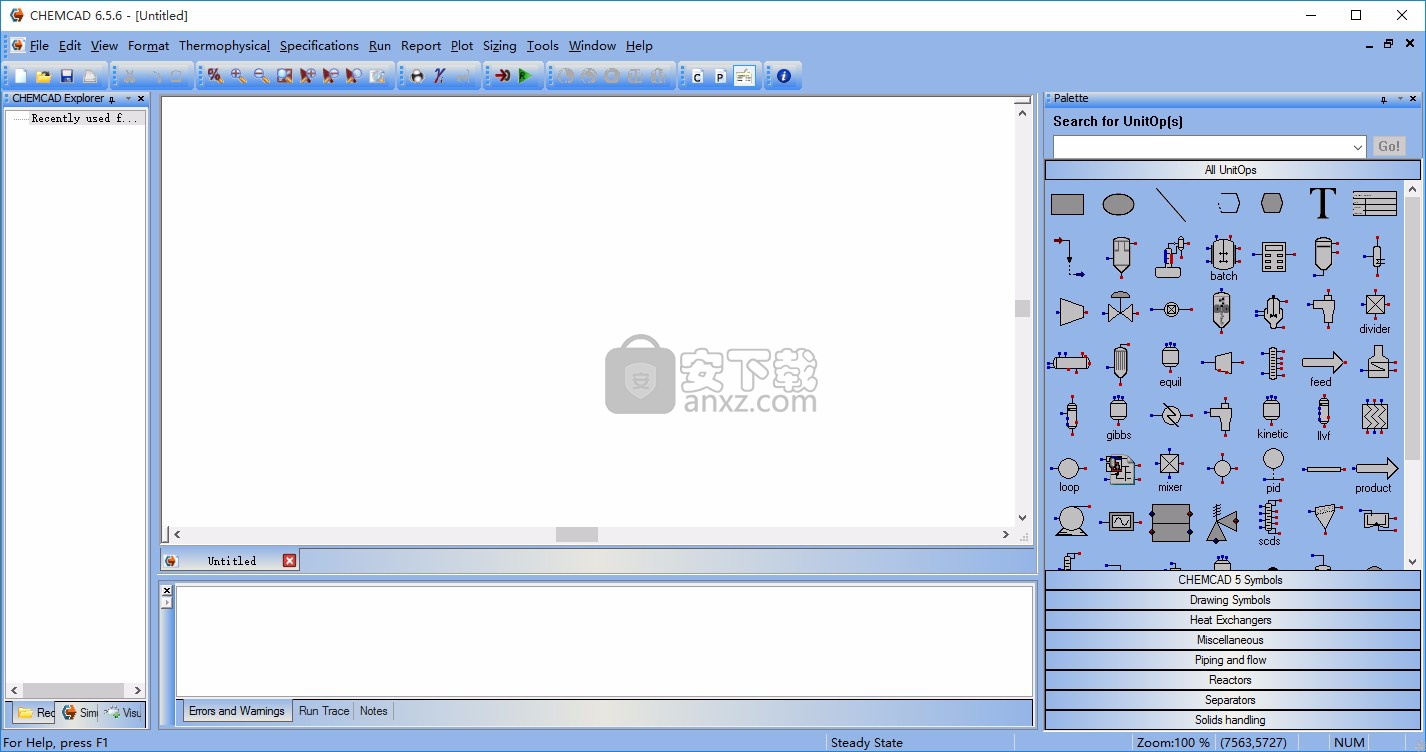
Task: Expand the Miscellaneous palette group
Action: coord(1232,640)
